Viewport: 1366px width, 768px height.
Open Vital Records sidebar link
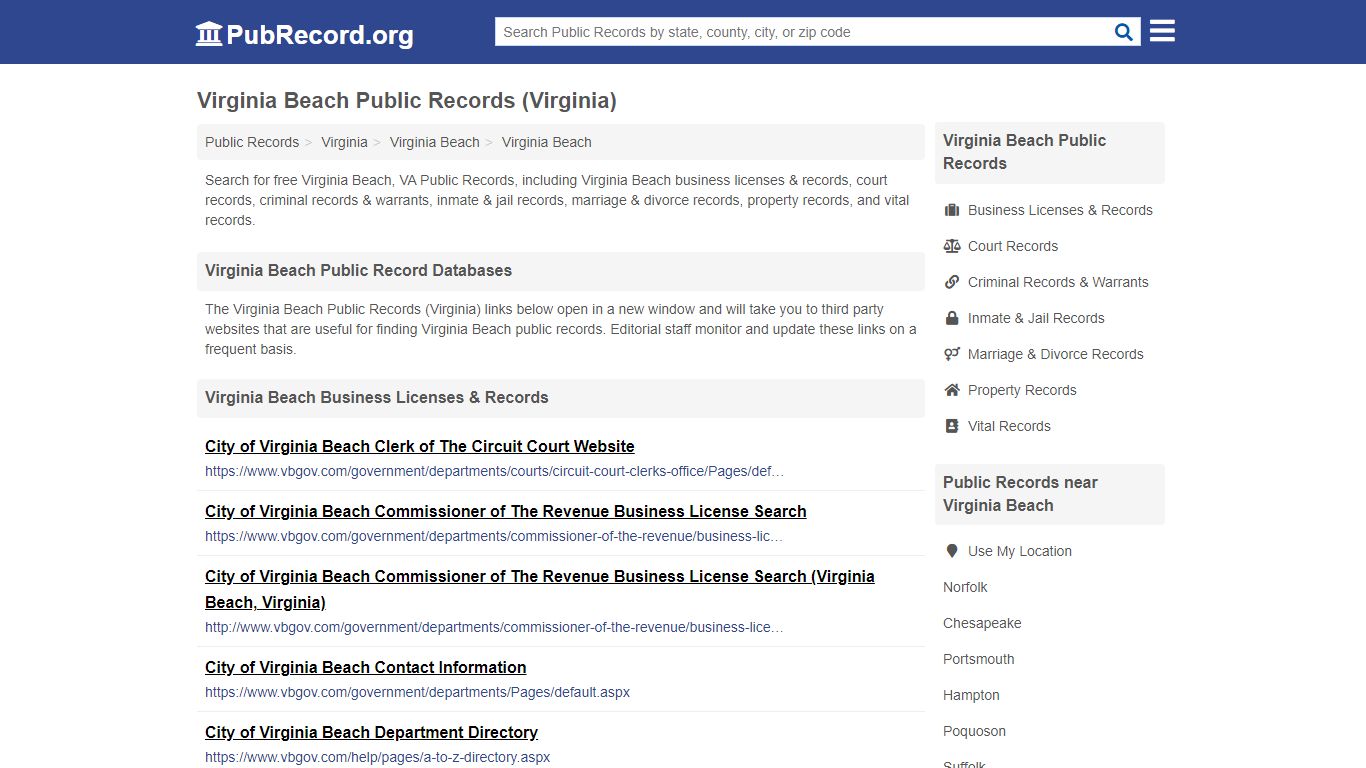[x=1009, y=426]
